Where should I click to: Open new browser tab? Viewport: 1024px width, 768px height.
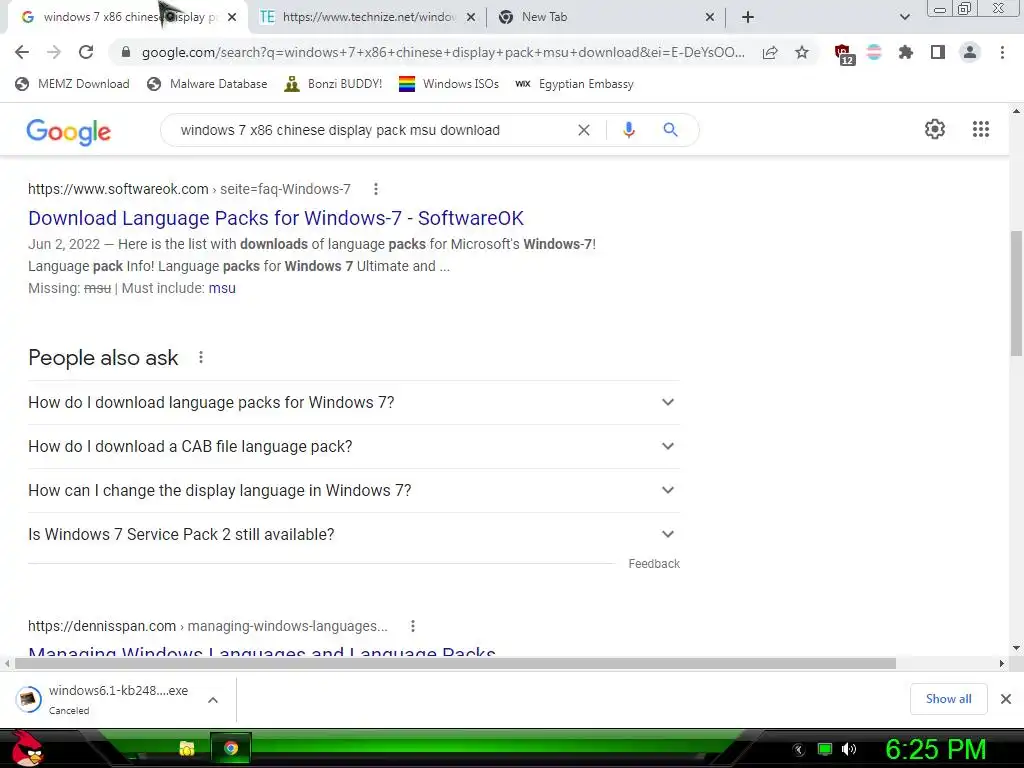tap(748, 17)
